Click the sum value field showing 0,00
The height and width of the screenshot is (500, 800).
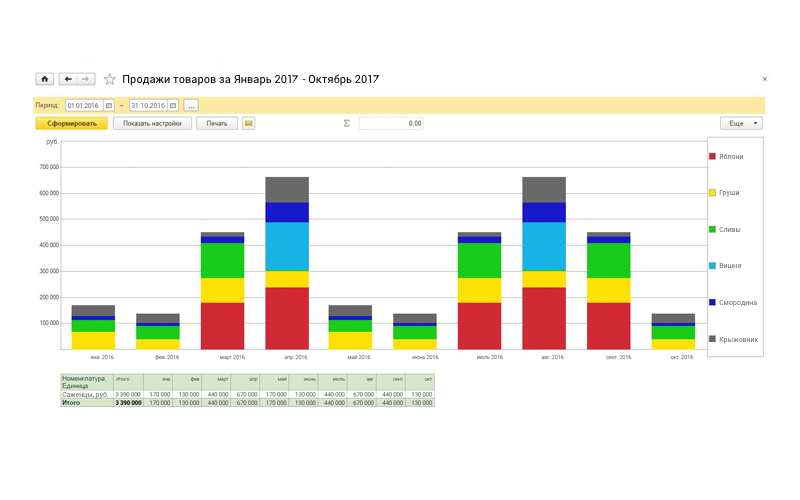(x=391, y=124)
